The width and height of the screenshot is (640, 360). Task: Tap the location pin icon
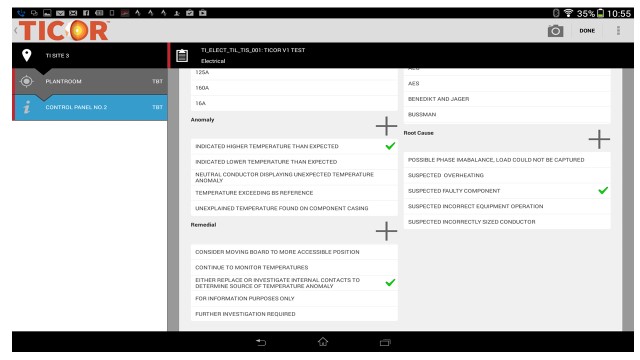(x=27, y=56)
